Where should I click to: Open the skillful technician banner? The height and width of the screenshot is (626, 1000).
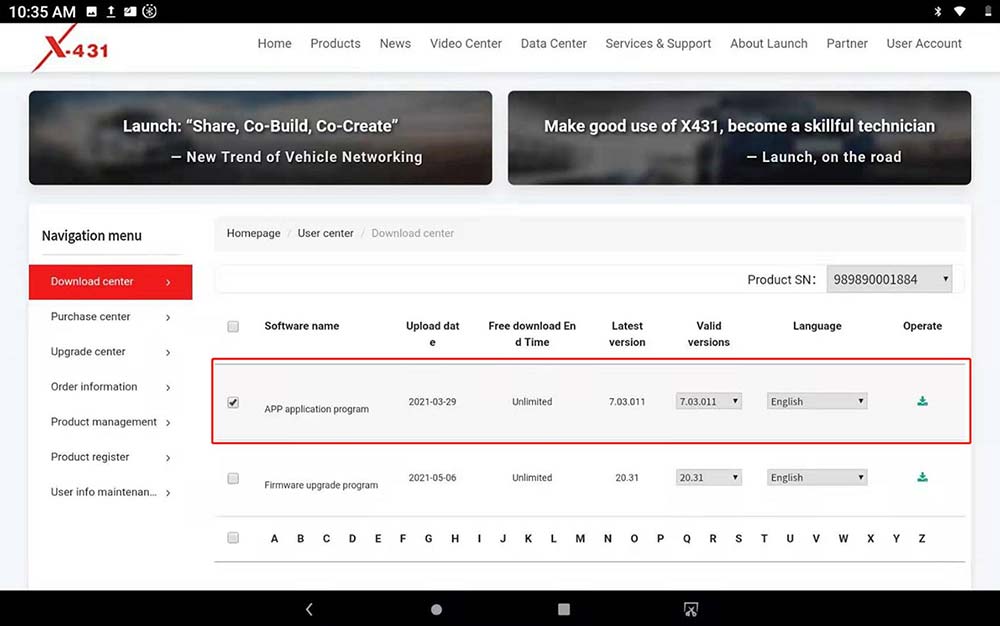coord(739,138)
